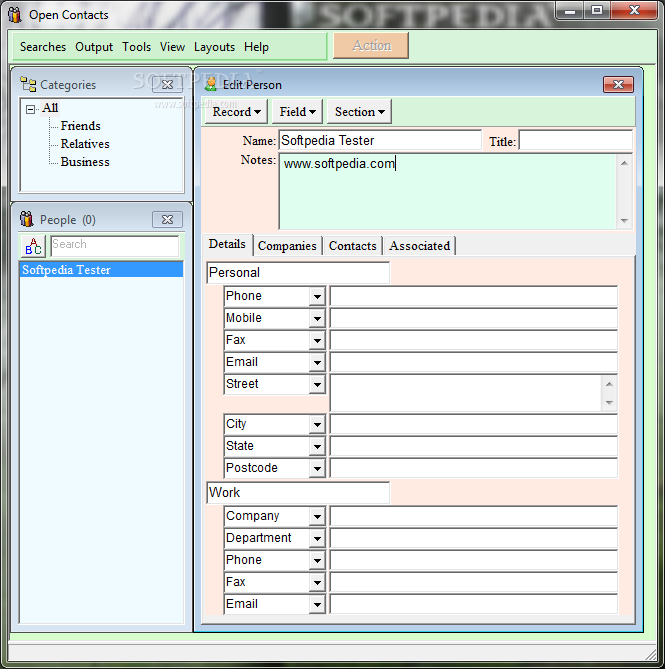Open the Postcode field type dropdown
665x669 pixels.
coord(317,468)
